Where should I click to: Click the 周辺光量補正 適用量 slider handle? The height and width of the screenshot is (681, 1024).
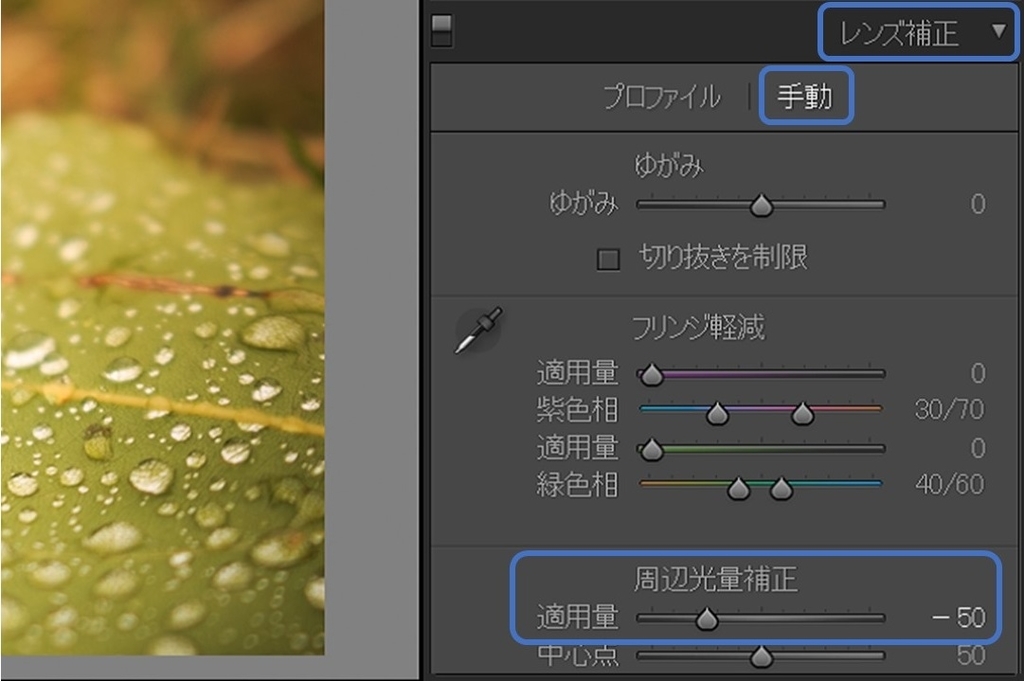(x=707, y=619)
